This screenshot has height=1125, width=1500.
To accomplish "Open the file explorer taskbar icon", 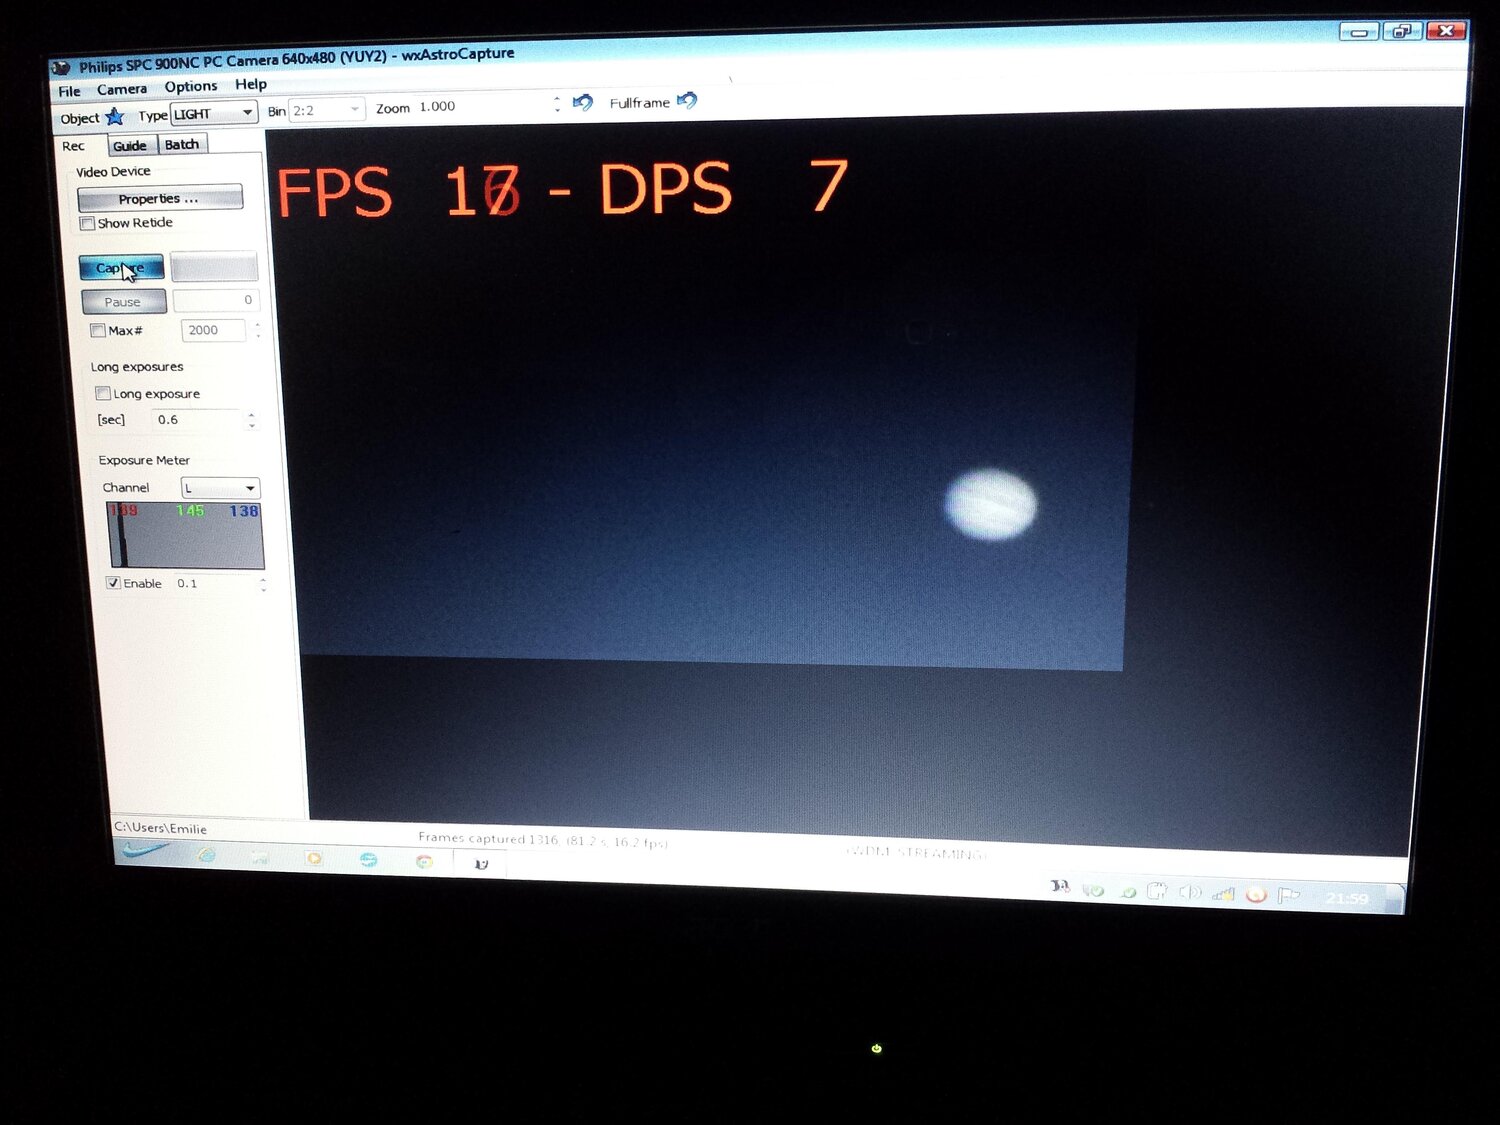I will (x=260, y=857).
